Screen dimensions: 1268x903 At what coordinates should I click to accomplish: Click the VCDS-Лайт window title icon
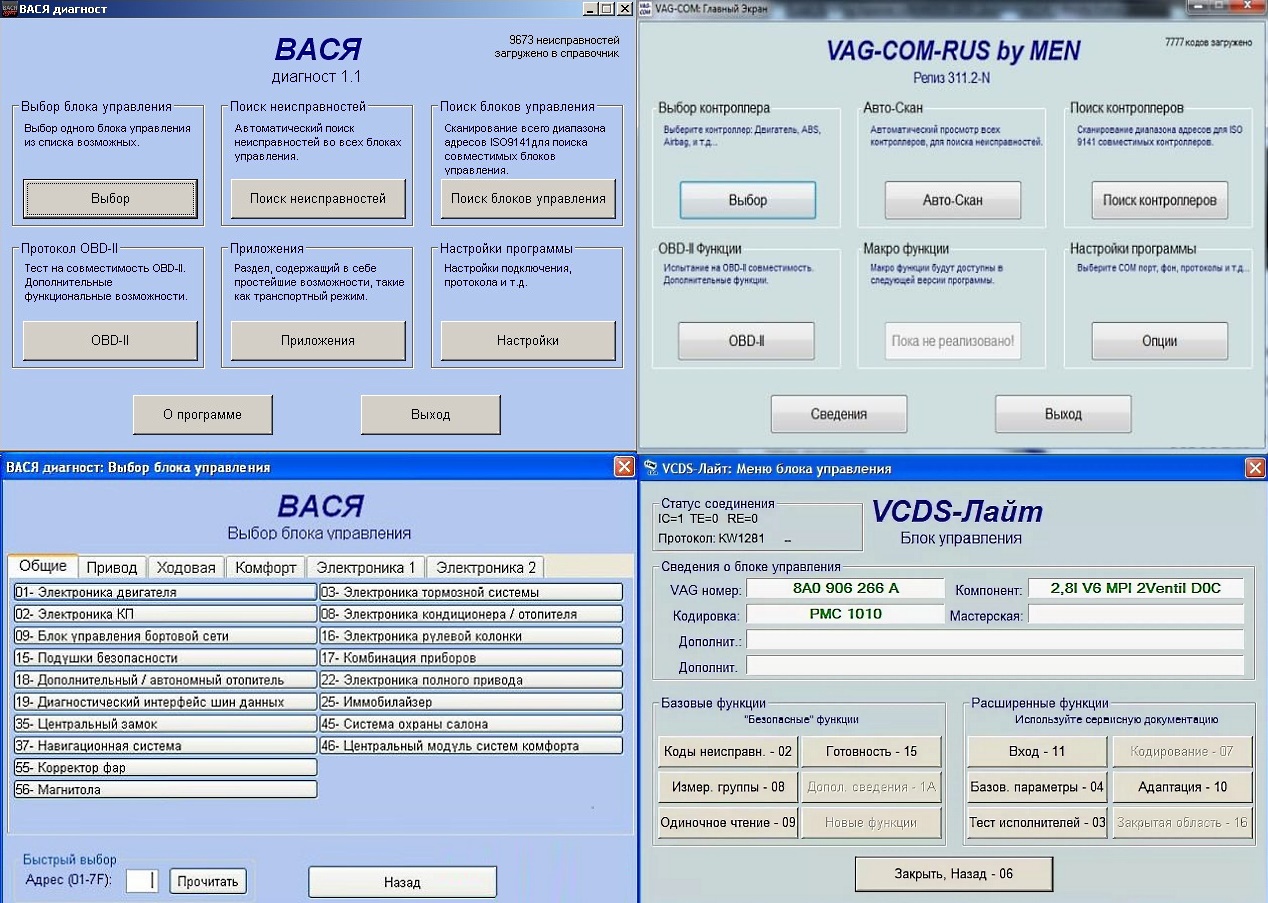pyautogui.click(x=650, y=467)
